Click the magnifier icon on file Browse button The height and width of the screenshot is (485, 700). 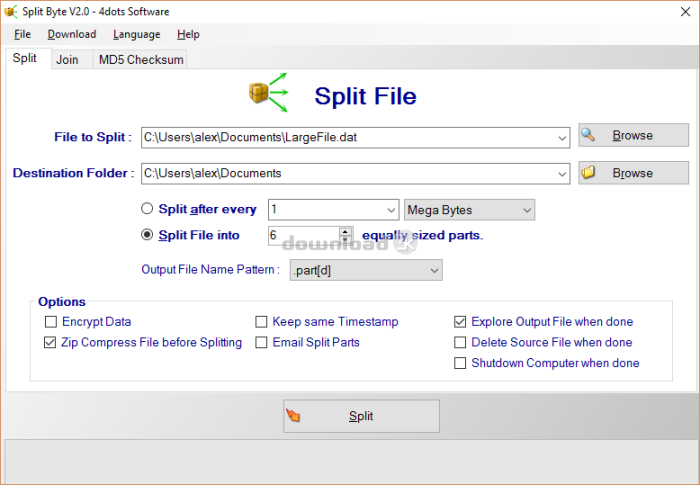(x=588, y=134)
